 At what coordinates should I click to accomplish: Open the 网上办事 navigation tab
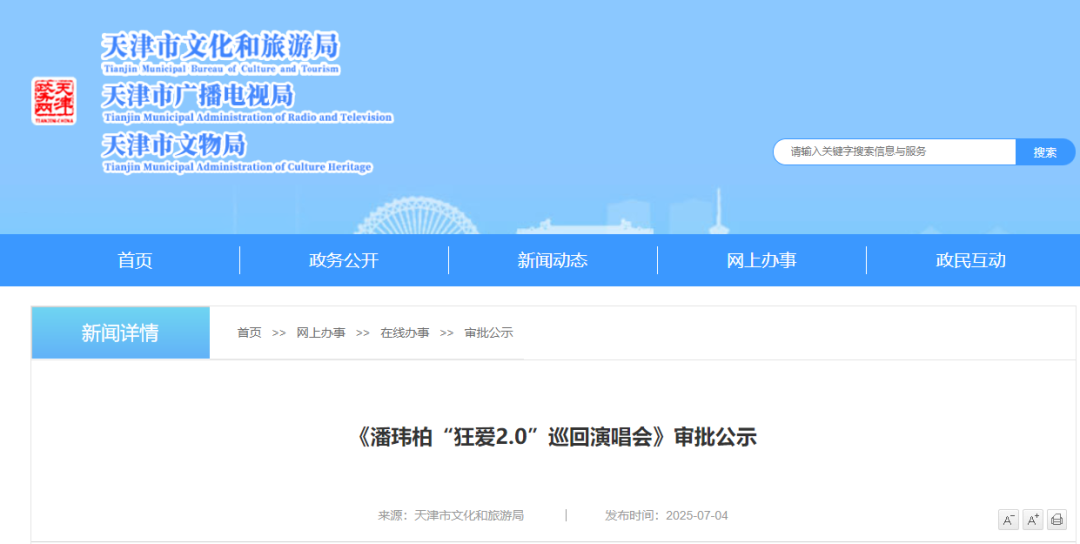point(762,260)
